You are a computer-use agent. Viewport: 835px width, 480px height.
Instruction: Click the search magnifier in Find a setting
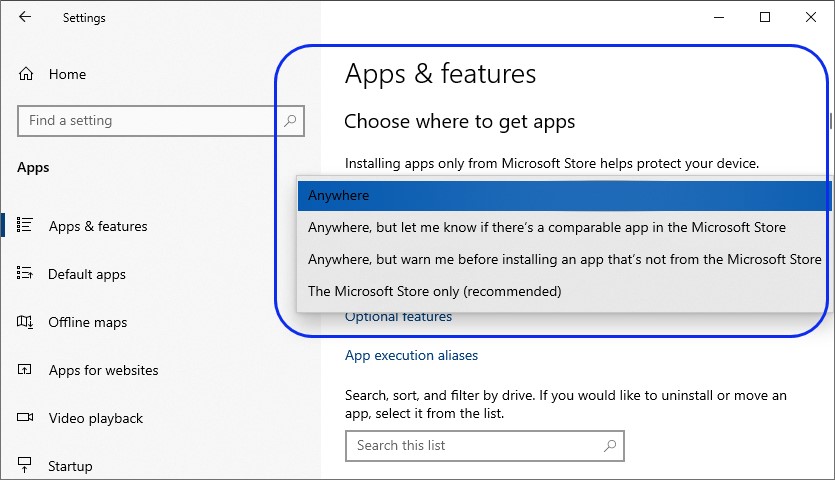click(290, 121)
